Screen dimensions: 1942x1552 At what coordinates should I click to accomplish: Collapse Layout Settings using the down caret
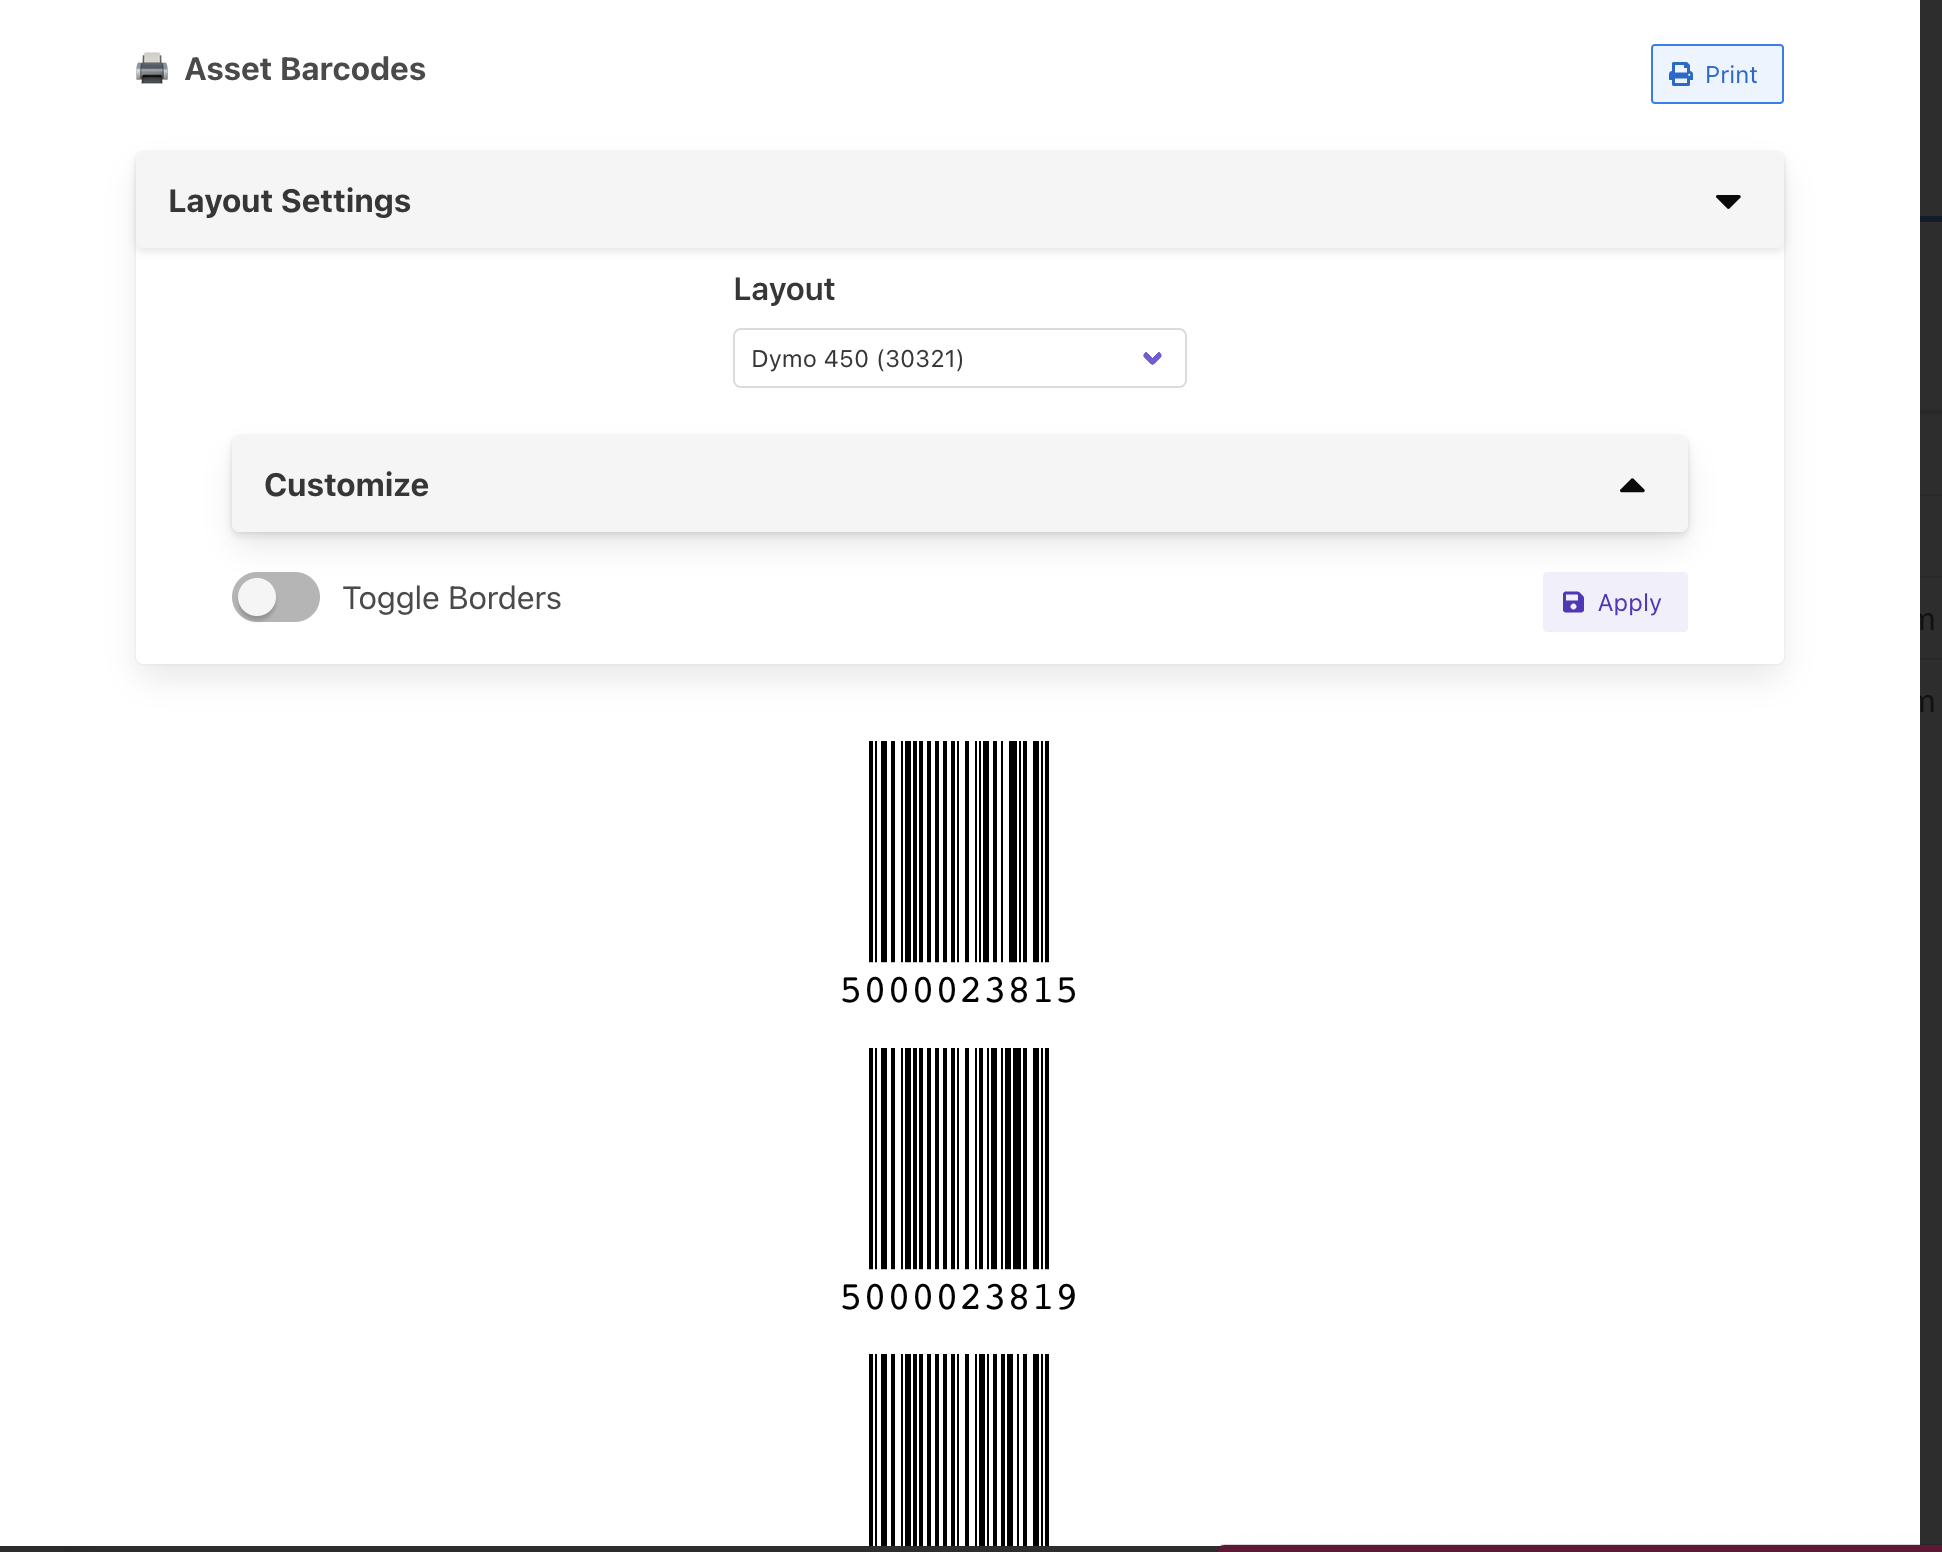click(1728, 201)
